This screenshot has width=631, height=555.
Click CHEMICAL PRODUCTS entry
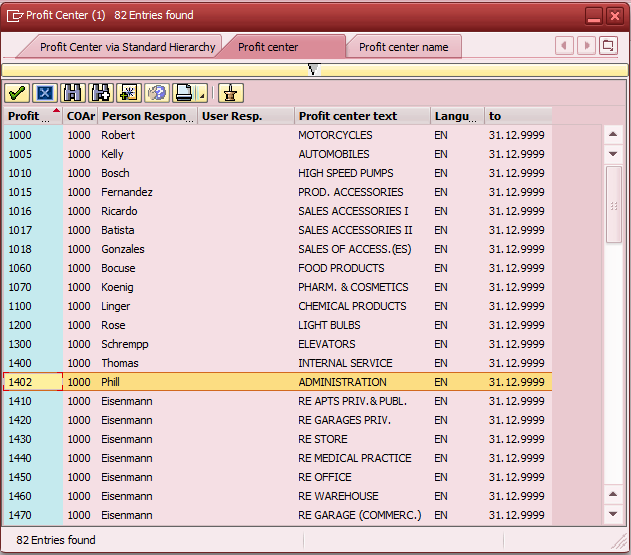352,306
